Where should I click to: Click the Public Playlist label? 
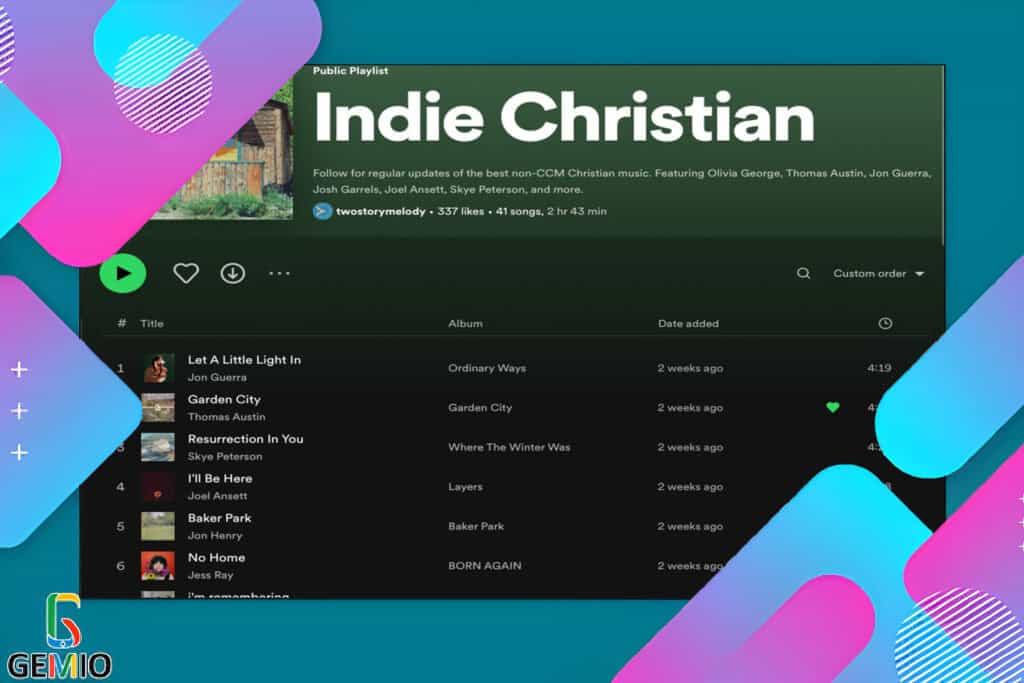pos(350,71)
